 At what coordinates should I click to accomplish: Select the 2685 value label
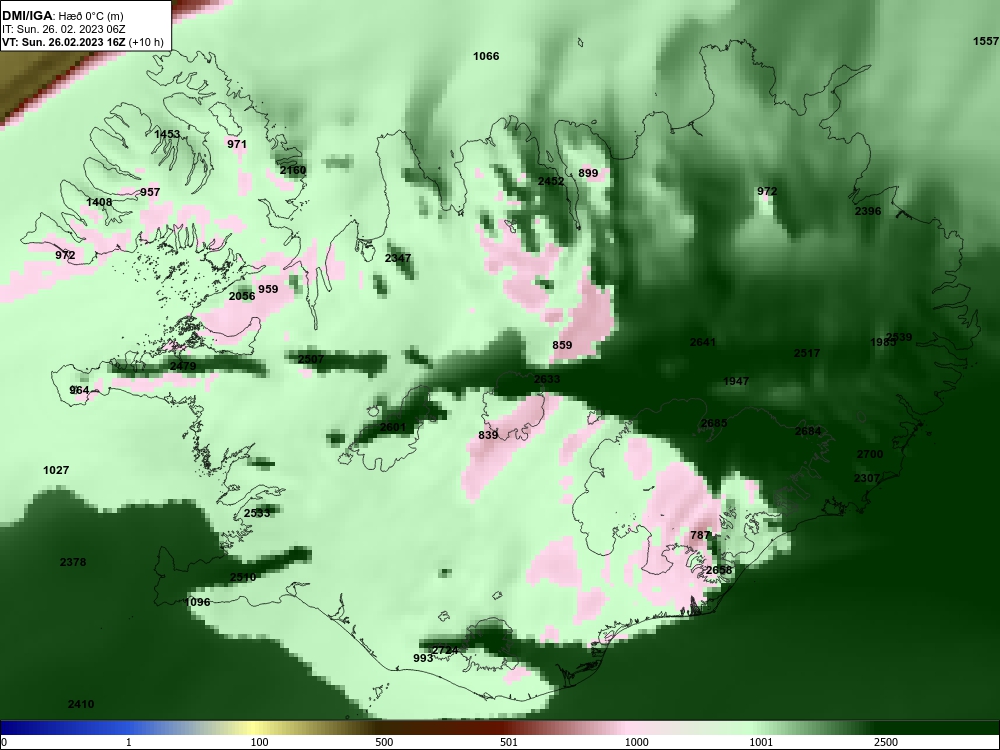pos(714,423)
